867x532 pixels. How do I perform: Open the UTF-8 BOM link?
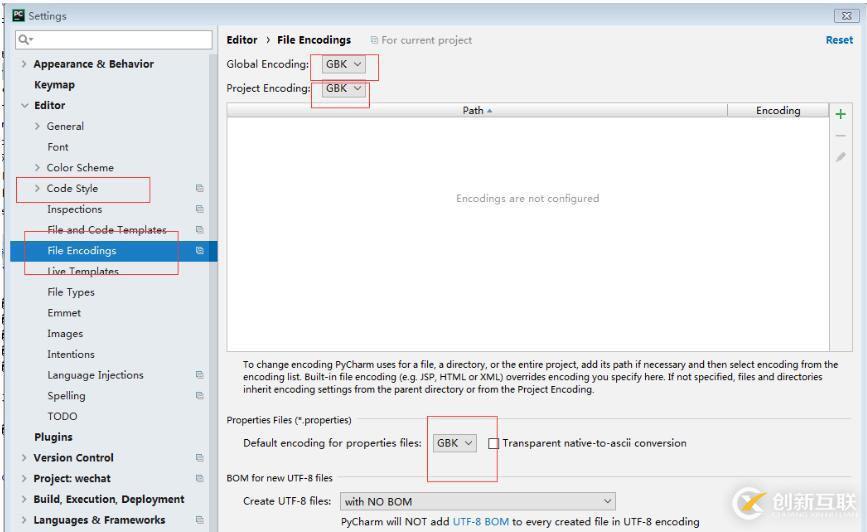480,522
